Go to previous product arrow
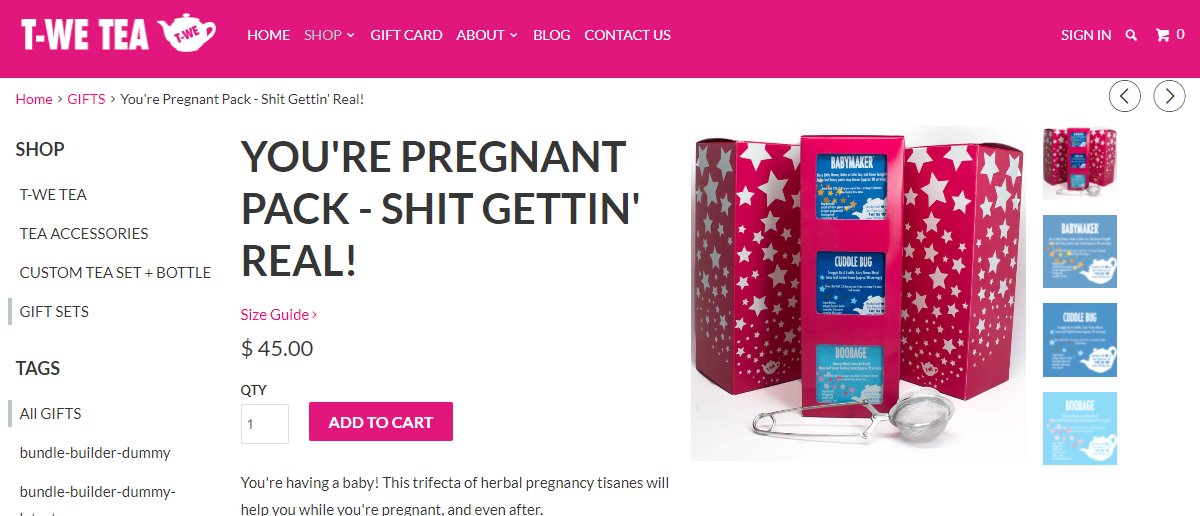 (x=1124, y=96)
